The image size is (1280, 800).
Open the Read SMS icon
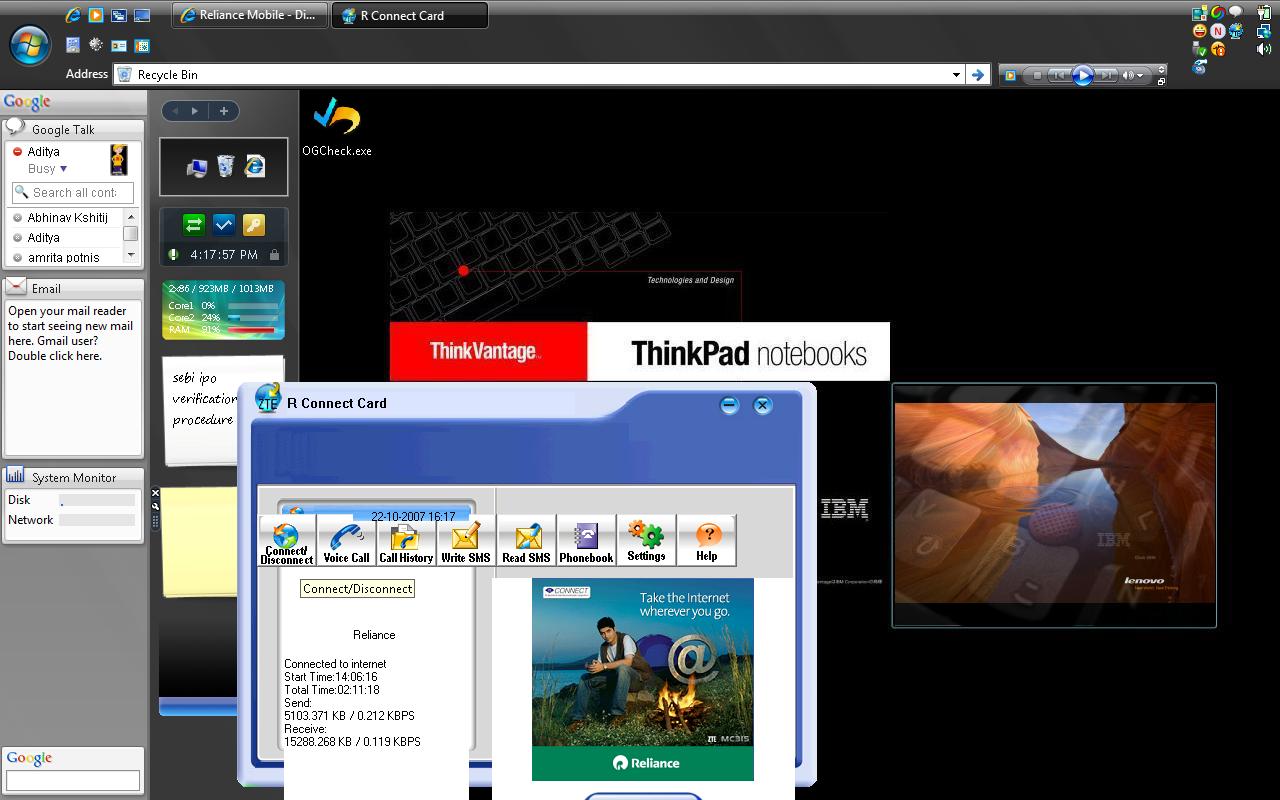pyautogui.click(x=526, y=541)
